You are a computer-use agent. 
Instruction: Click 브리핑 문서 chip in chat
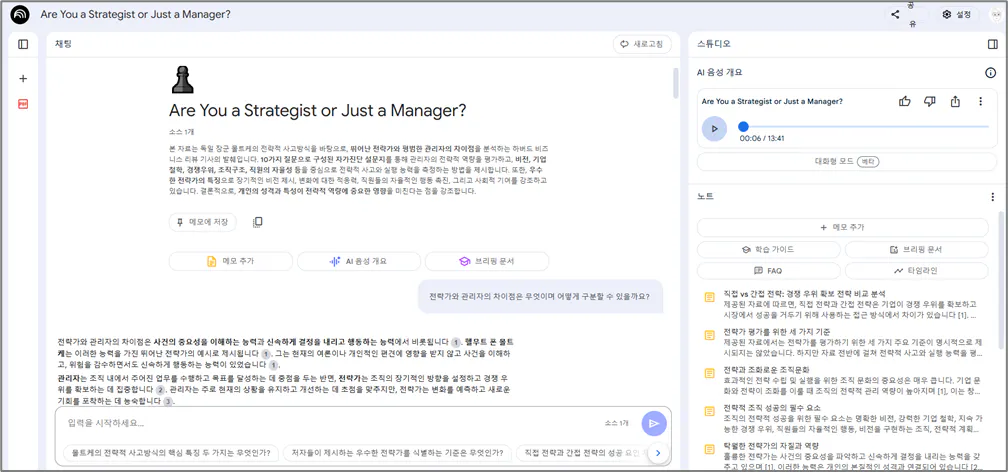click(x=487, y=261)
